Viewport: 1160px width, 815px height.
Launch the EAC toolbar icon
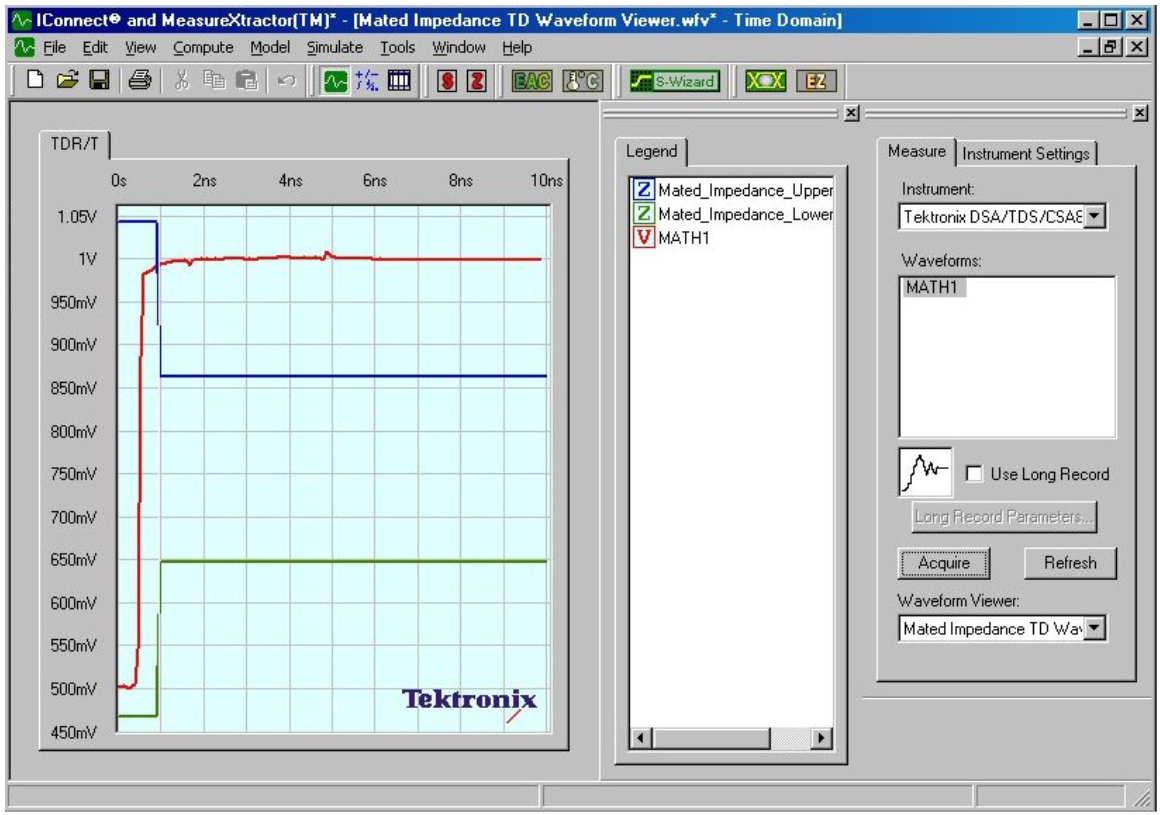[532, 81]
